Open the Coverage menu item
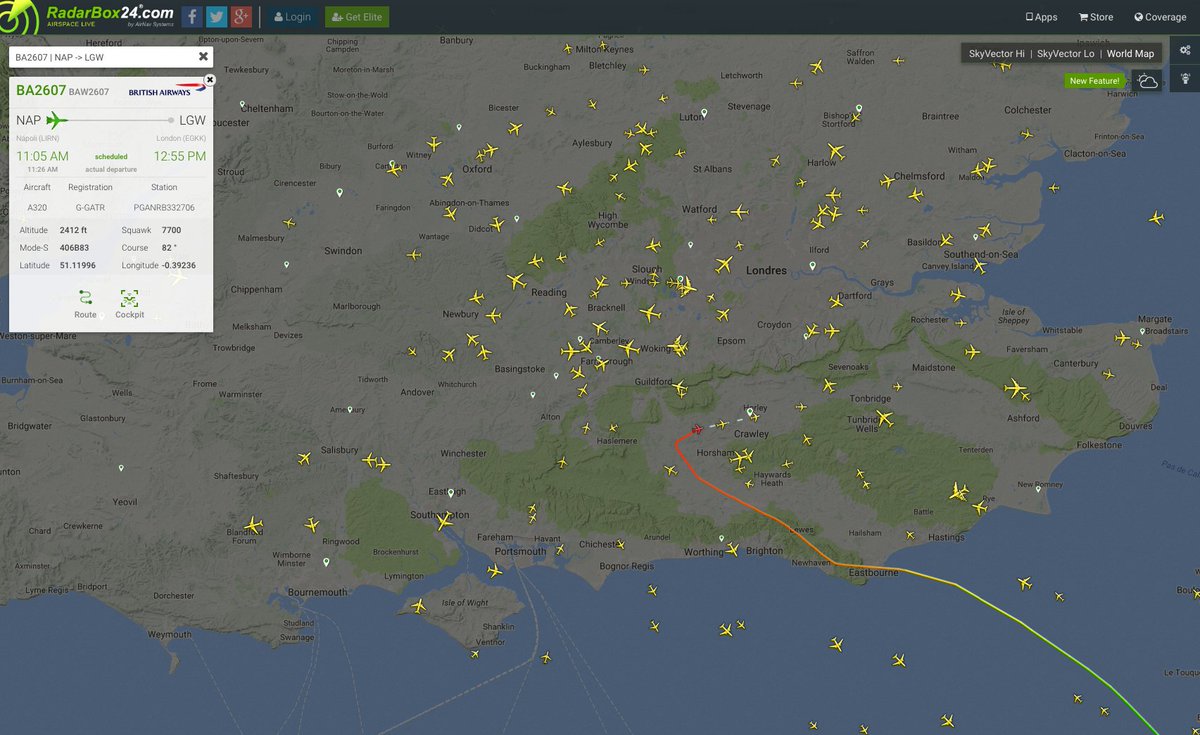Screen dimensions: 1200x735 coord(1160,17)
